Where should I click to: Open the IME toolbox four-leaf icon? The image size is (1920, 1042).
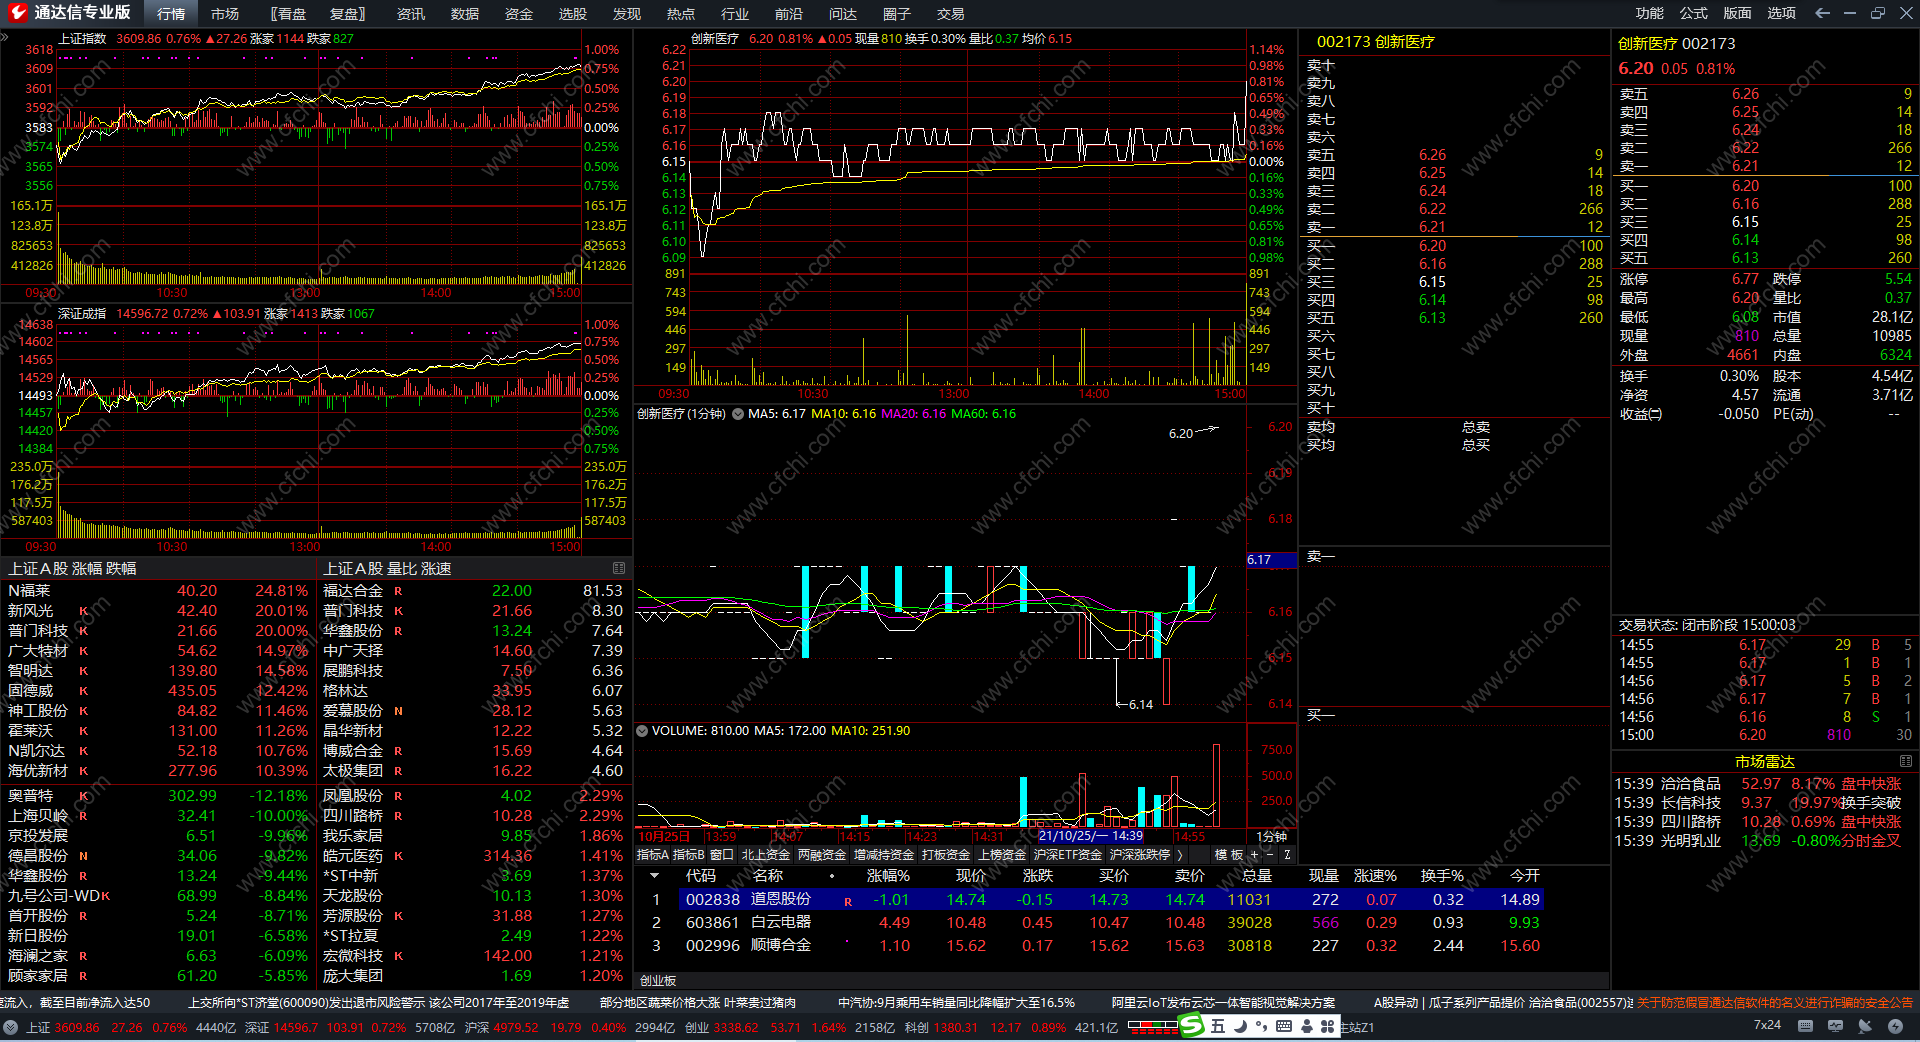(x=1328, y=1026)
